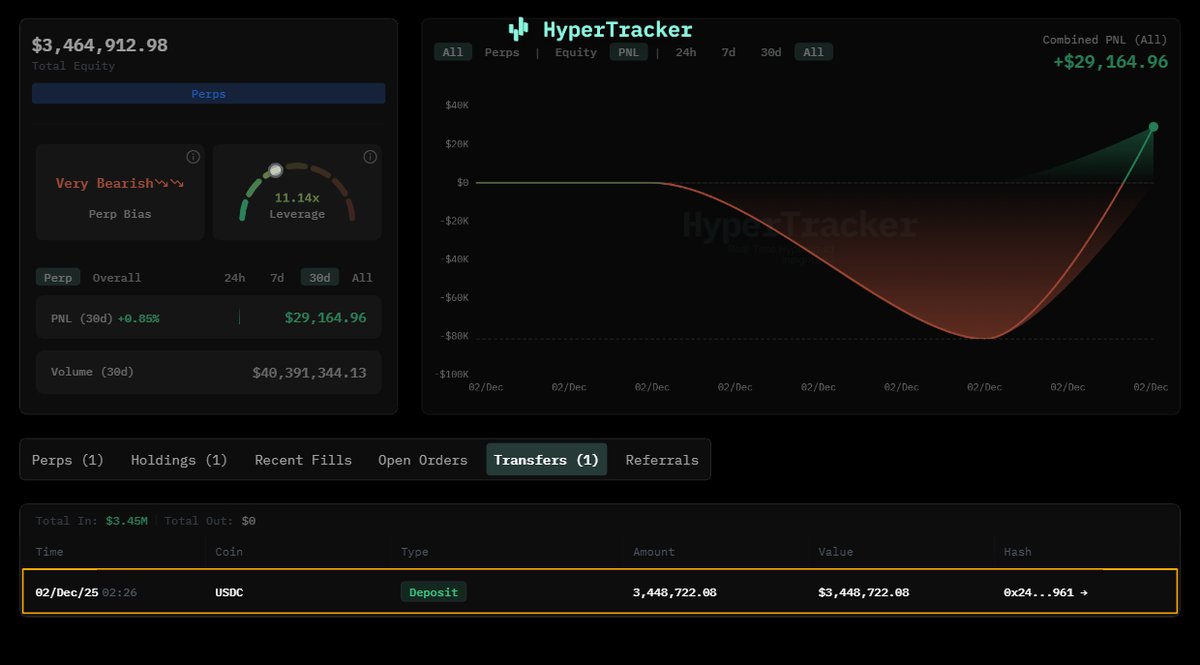
Task: Click the green PNL endpoint dot on chart
Action: pyautogui.click(x=1153, y=127)
